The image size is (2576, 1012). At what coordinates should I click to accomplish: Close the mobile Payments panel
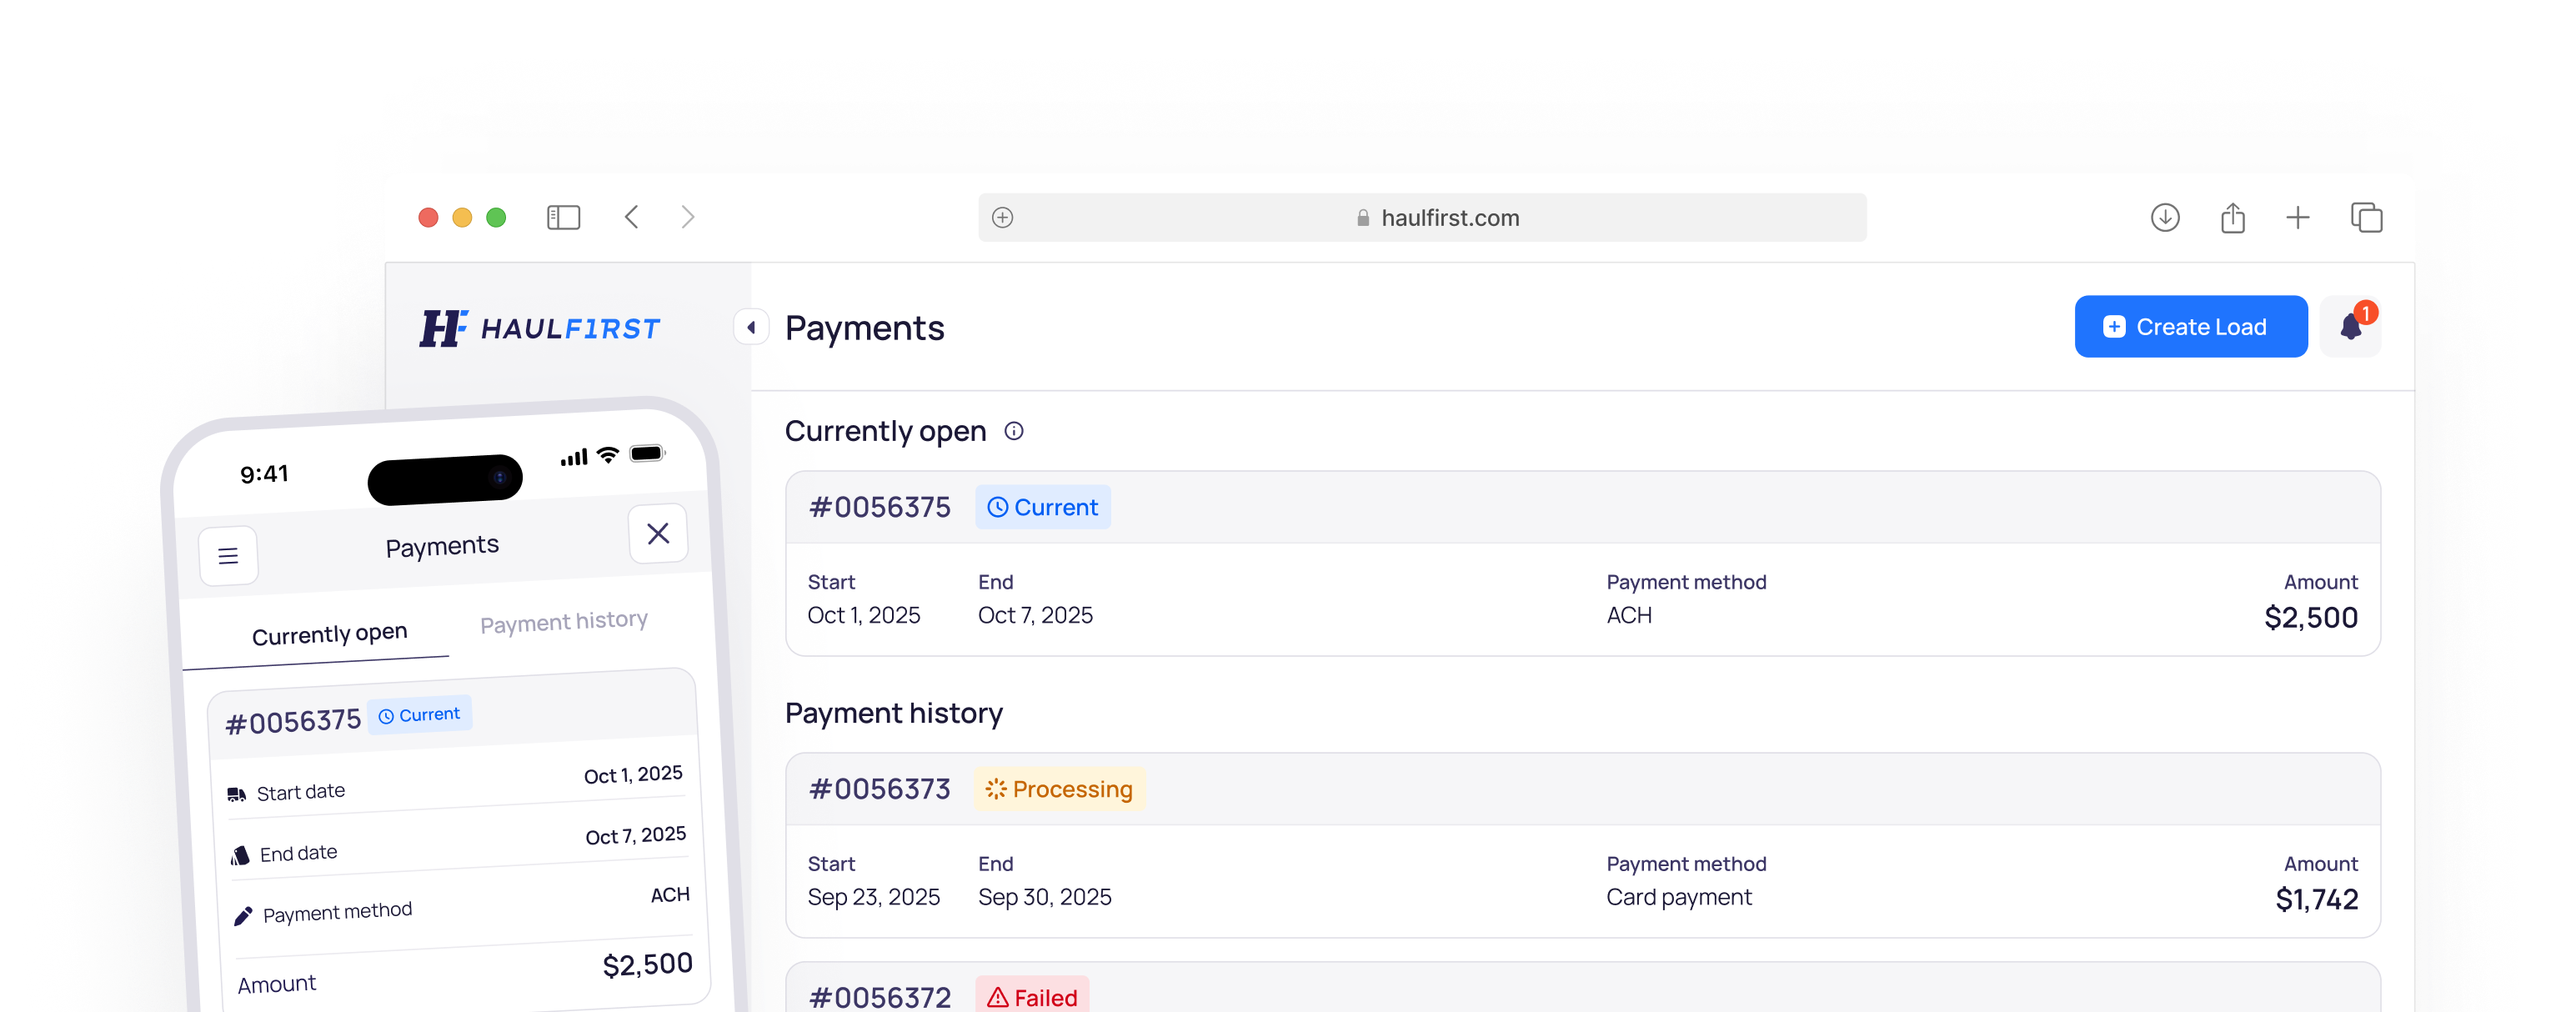click(x=658, y=534)
